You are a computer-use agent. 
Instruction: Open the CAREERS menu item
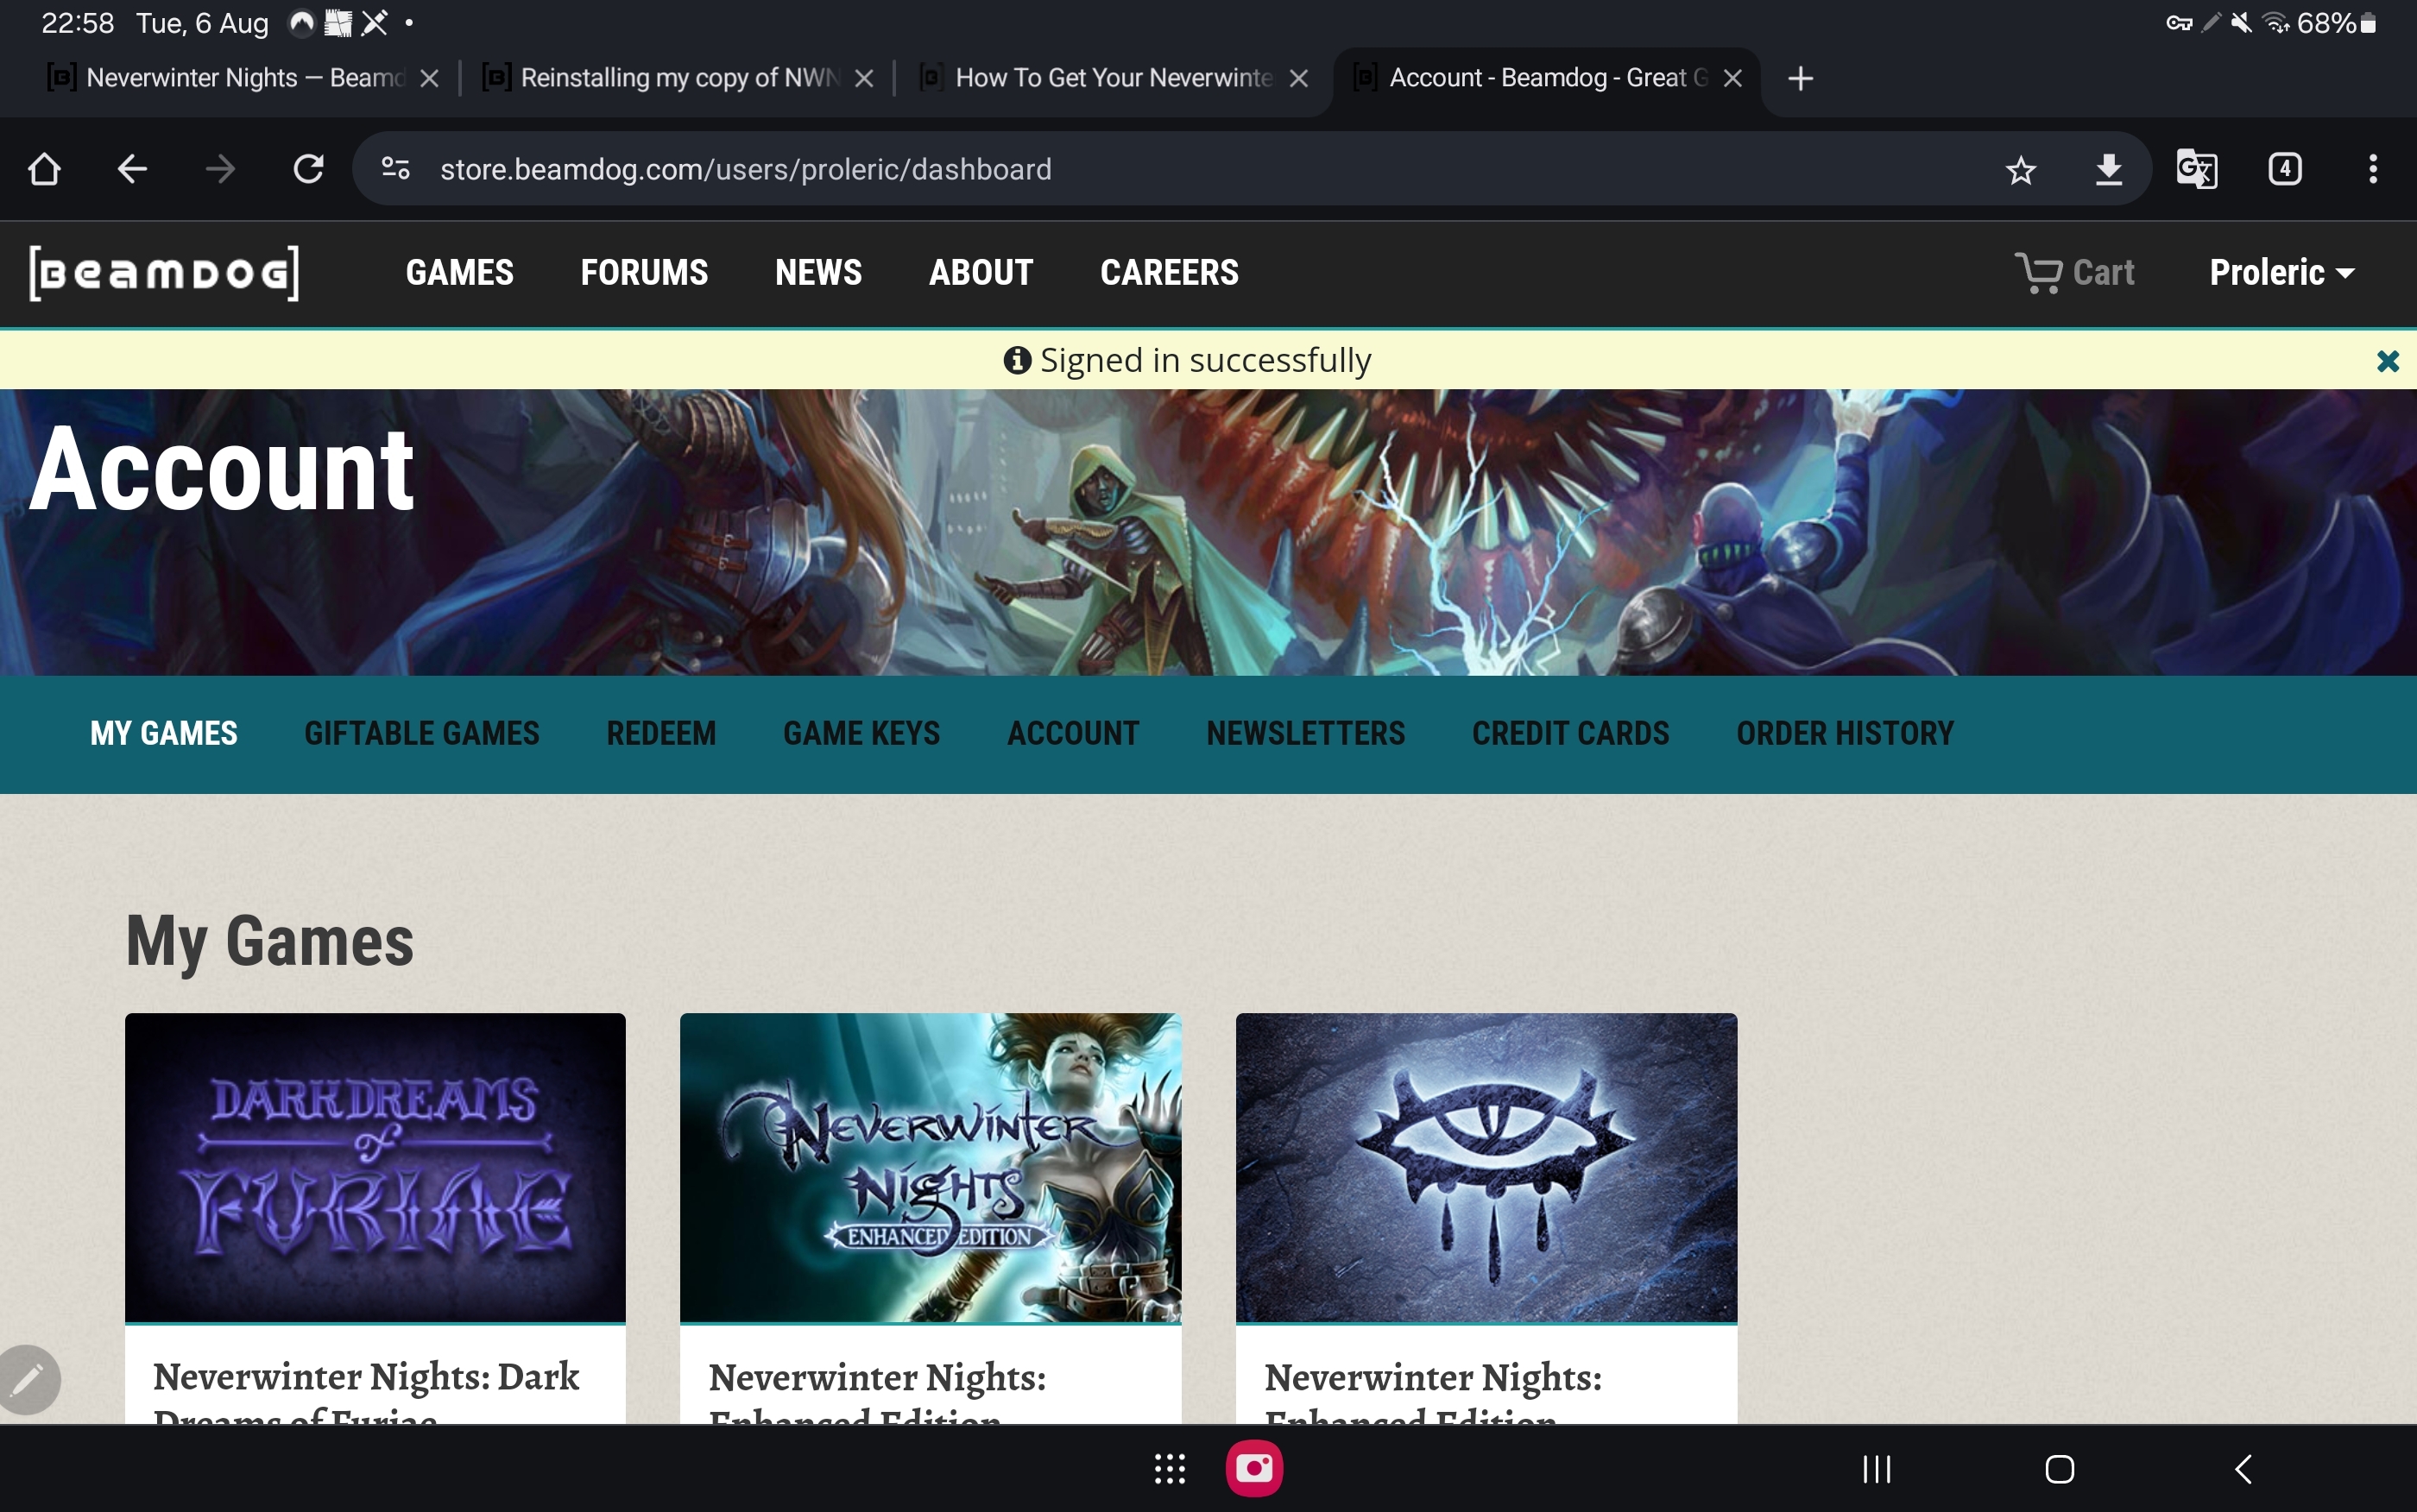[1169, 272]
